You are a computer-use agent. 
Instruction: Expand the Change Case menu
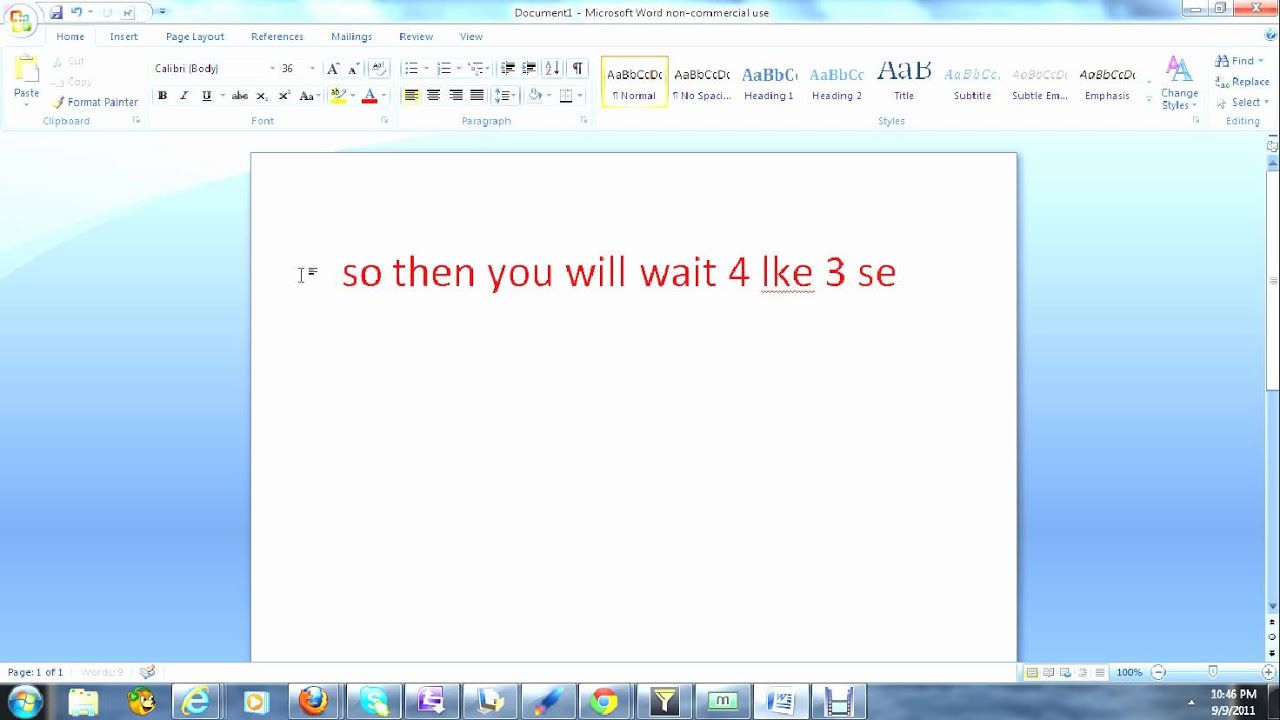coord(308,96)
